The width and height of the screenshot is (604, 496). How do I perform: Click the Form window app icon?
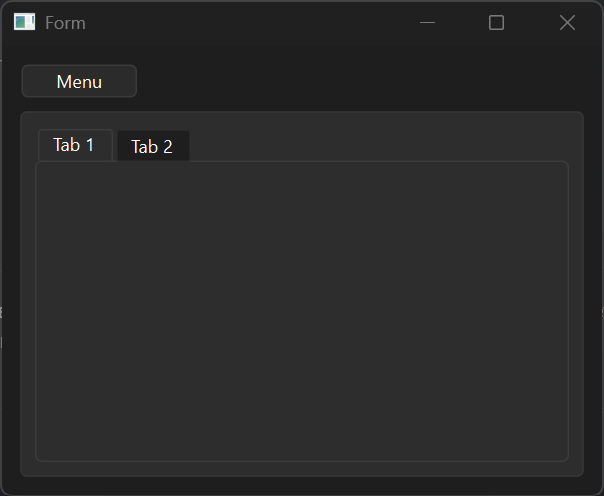[x=24, y=23]
